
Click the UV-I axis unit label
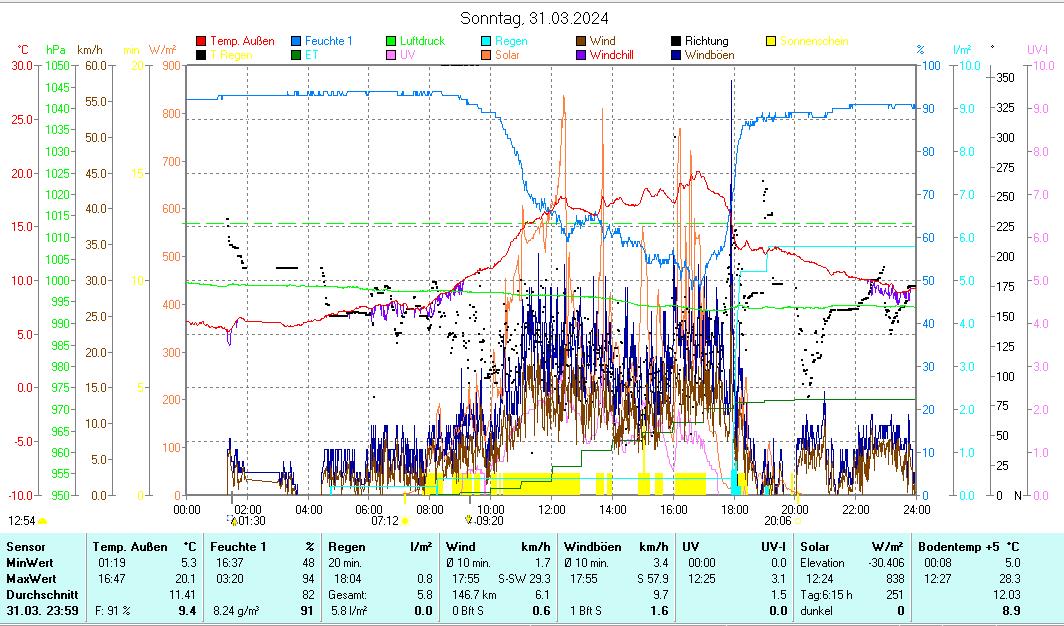[x=1038, y=50]
